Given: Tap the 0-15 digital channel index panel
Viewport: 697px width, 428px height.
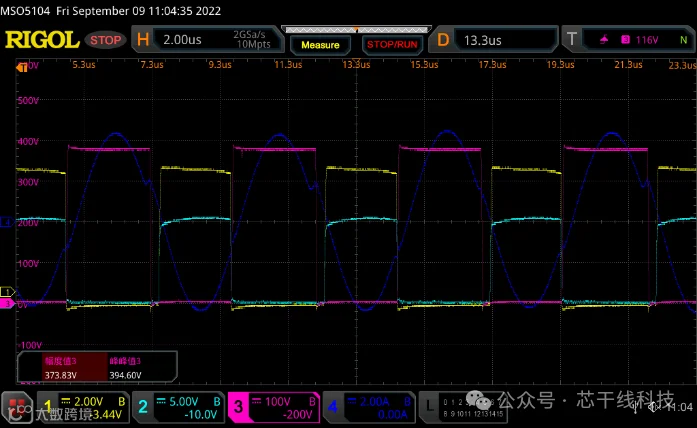Looking at the screenshot, I should [473, 408].
